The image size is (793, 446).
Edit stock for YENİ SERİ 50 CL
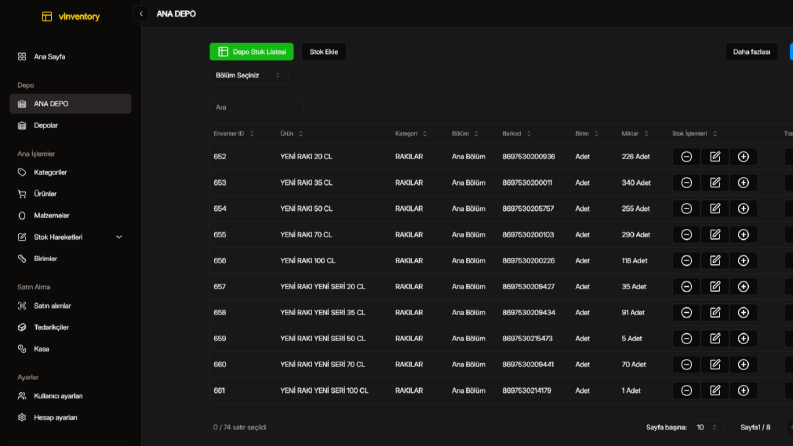click(x=715, y=338)
